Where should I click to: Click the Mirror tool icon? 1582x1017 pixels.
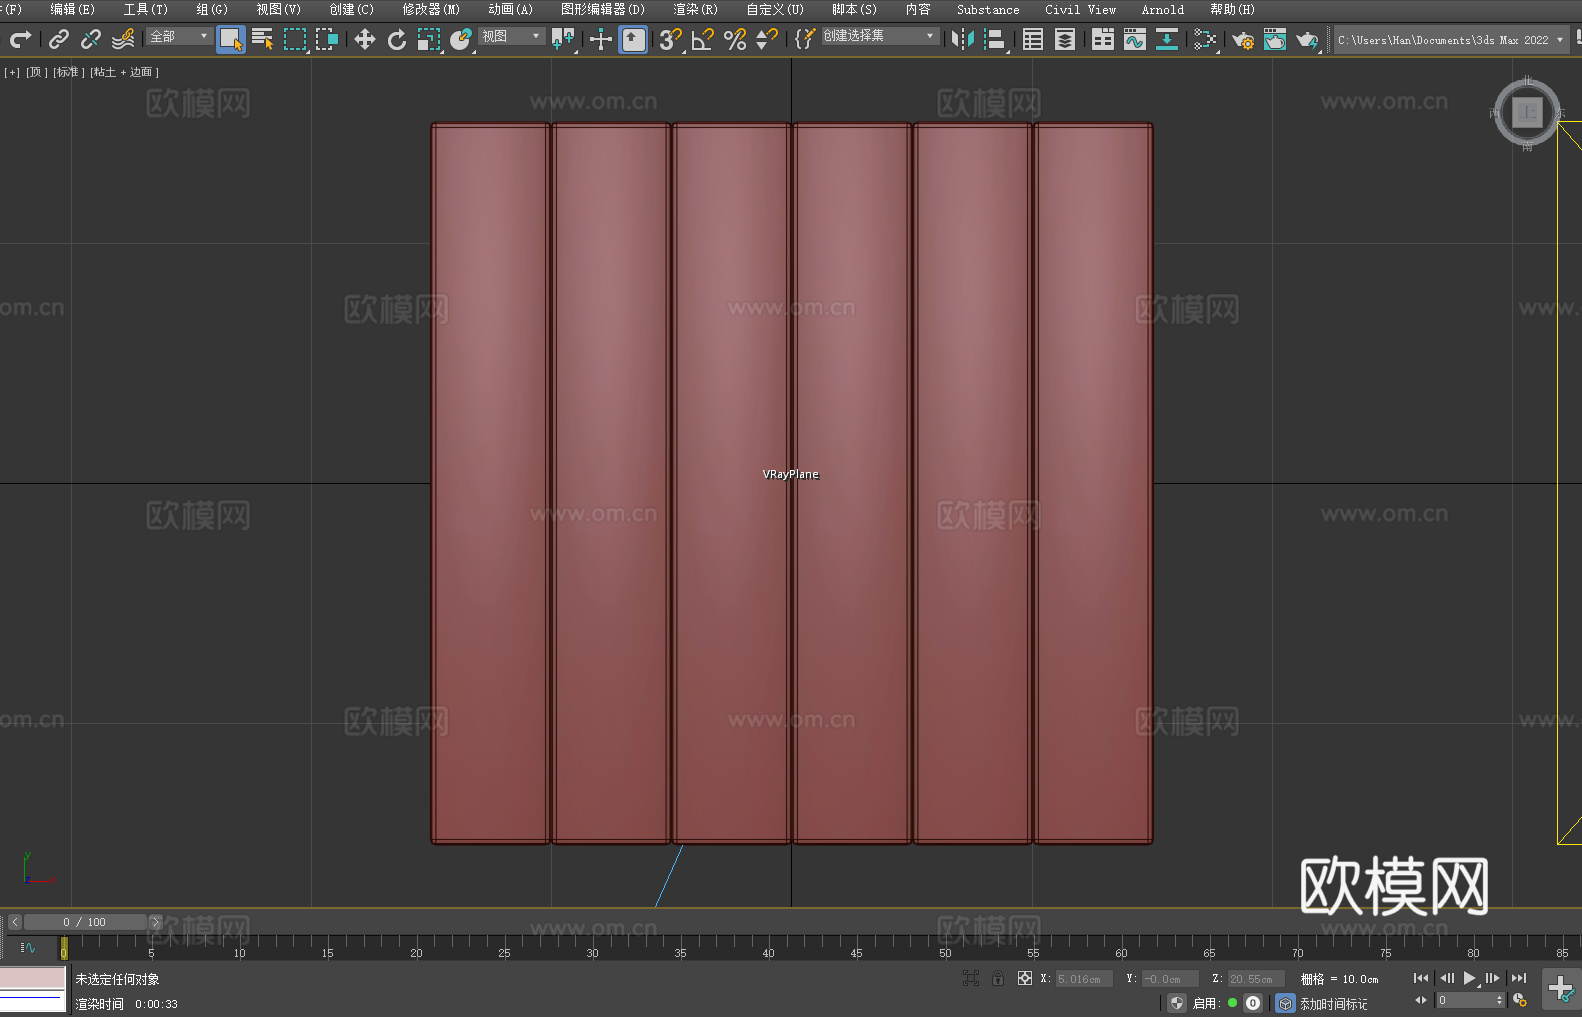(x=963, y=39)
